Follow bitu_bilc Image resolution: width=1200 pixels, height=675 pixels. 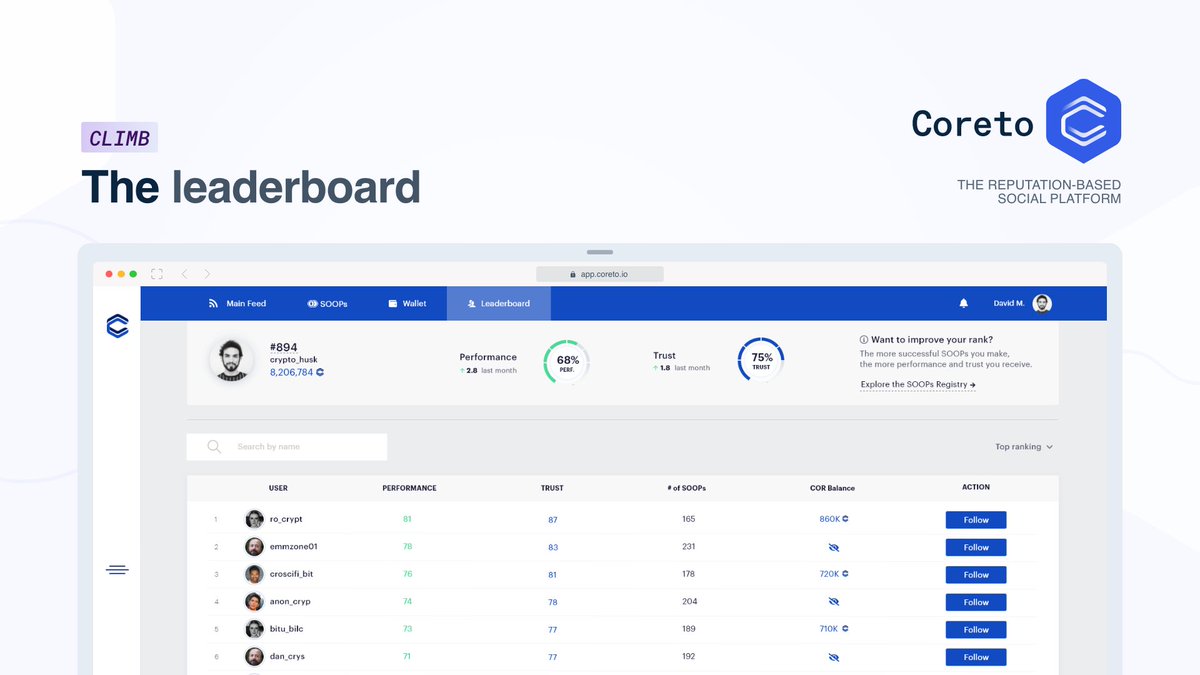[x=976, y=630]
